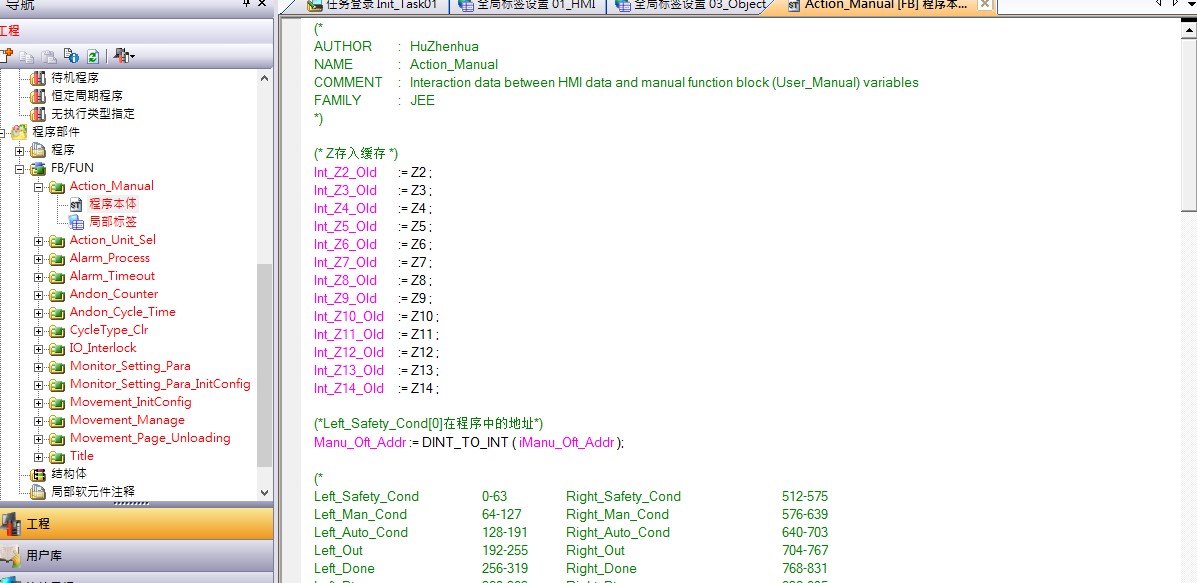
Task: Expand the Action_Unit_Sel function block node
Action: [39, 240]
